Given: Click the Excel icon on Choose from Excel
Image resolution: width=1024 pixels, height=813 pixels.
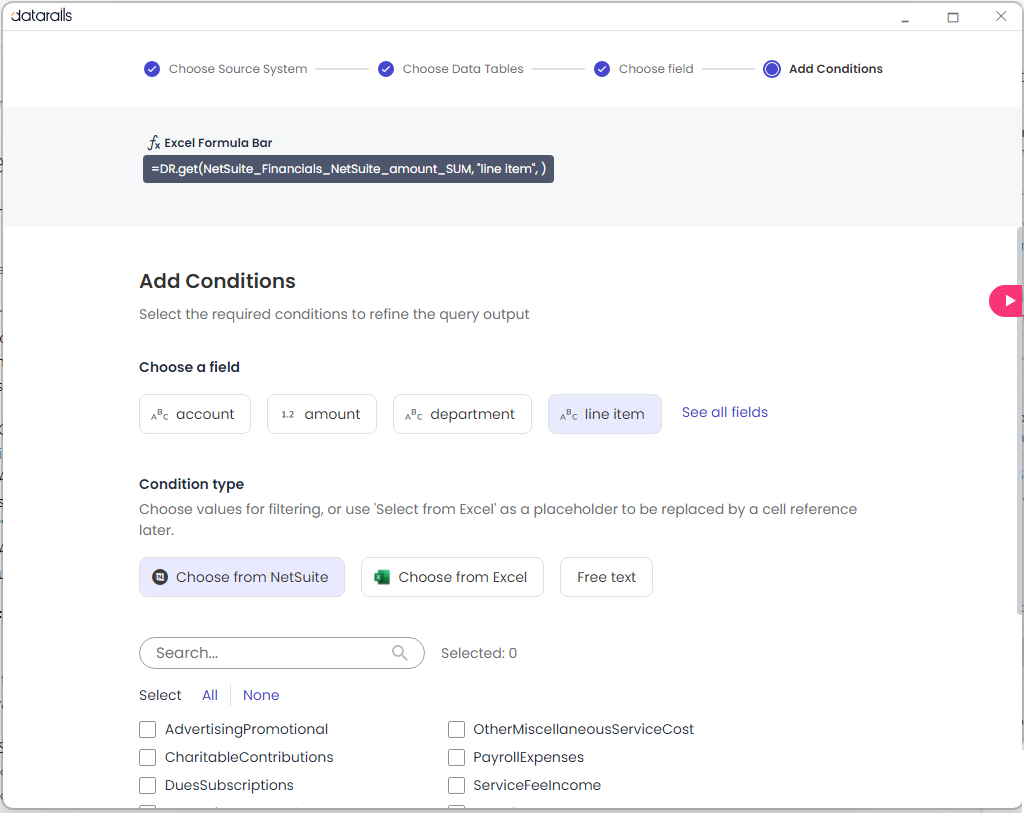Looking at the screenshot, I should click(x=381, y=577).
